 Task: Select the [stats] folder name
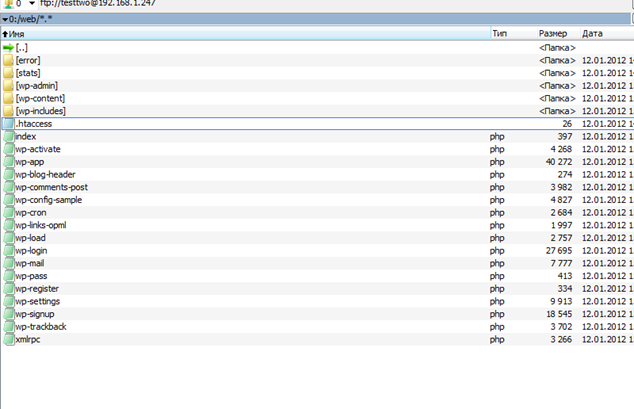point(28,73)
